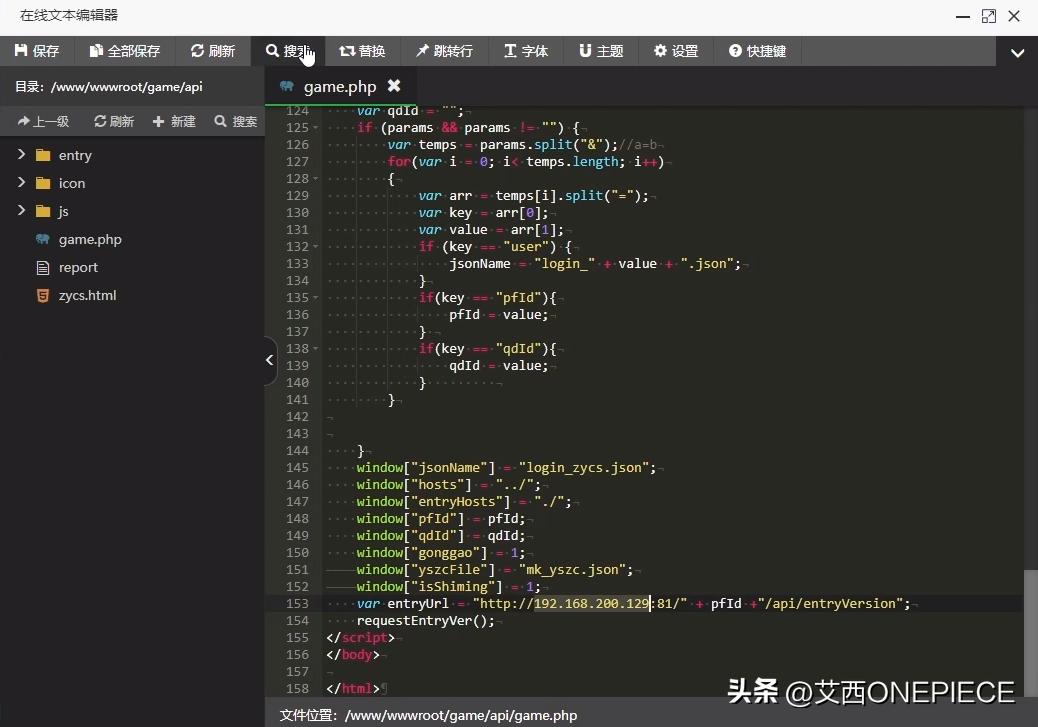1038x727 pixels.
Task: Expand the entry folder
Action: click(21, 155)
